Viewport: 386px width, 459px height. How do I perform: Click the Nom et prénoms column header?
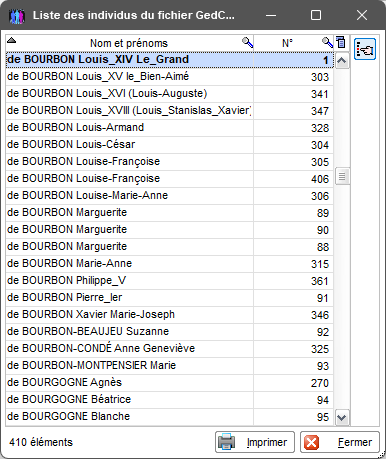tap(129, 43)
